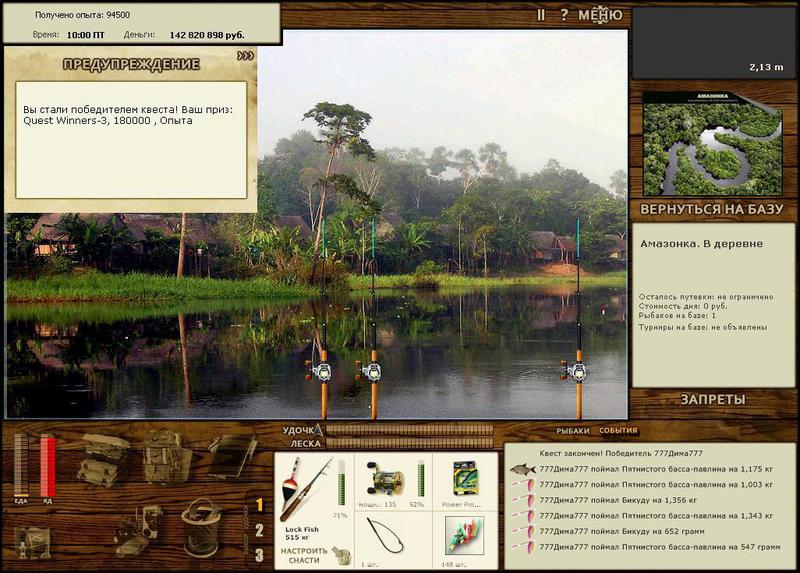This screenshot has width=800, height=573.
Task: Click the small bag beside НАСТРОИТЬ СНАСТИ
Action: (342, 556)
